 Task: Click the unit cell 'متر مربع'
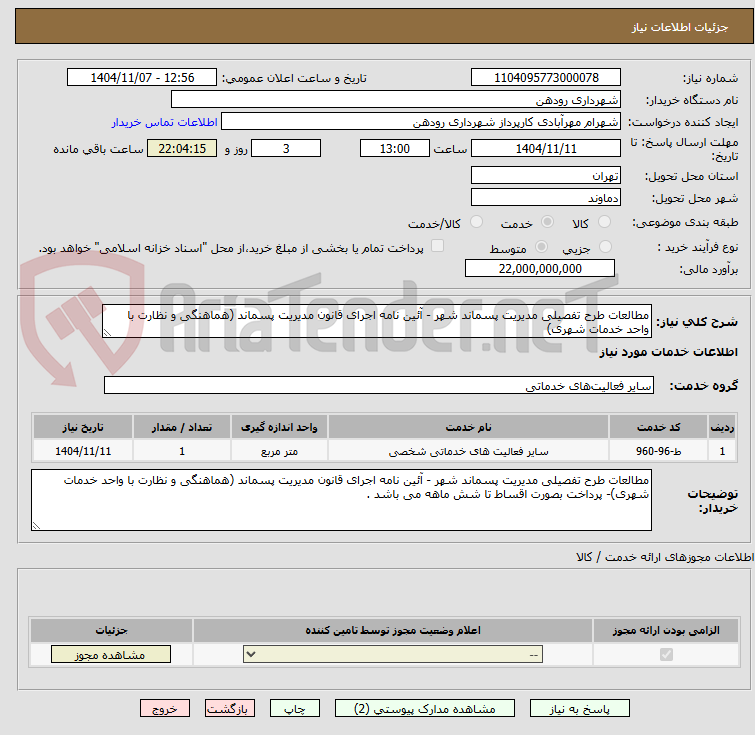[279, 451]
